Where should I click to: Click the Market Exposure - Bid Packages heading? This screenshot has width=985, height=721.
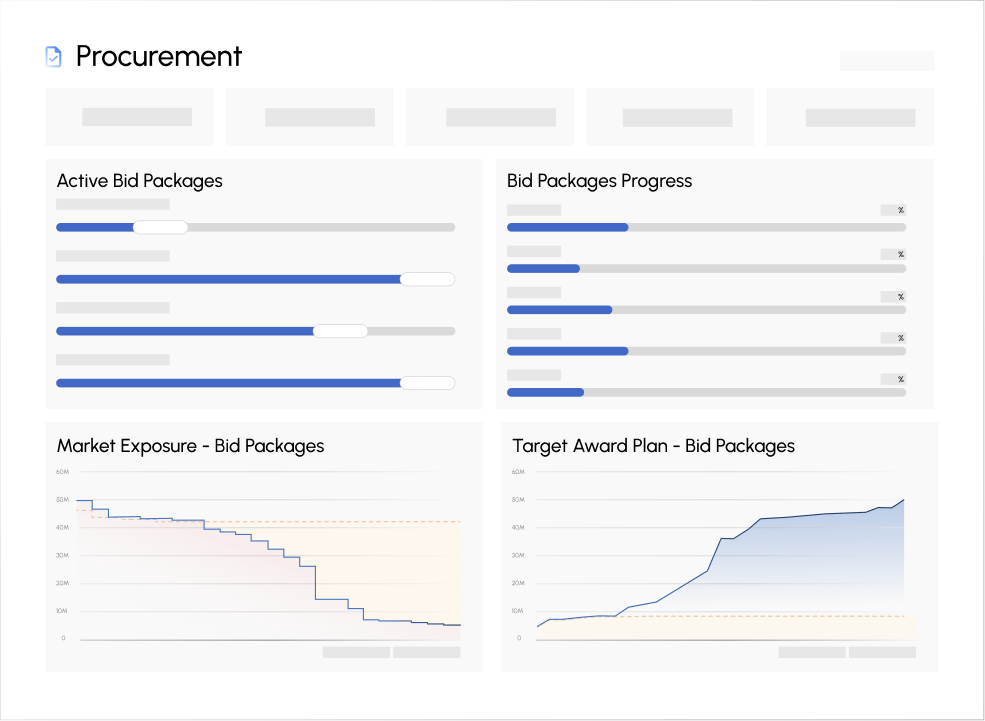coord(190,446)
